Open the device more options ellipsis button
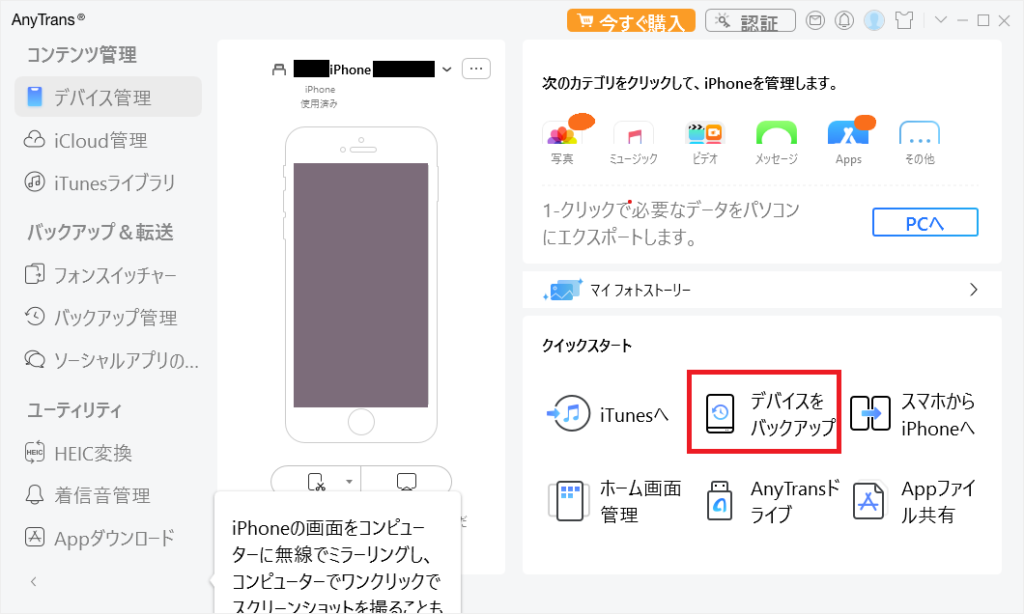This screenshot has height=614, width=1024. click(x=476, y=69)
